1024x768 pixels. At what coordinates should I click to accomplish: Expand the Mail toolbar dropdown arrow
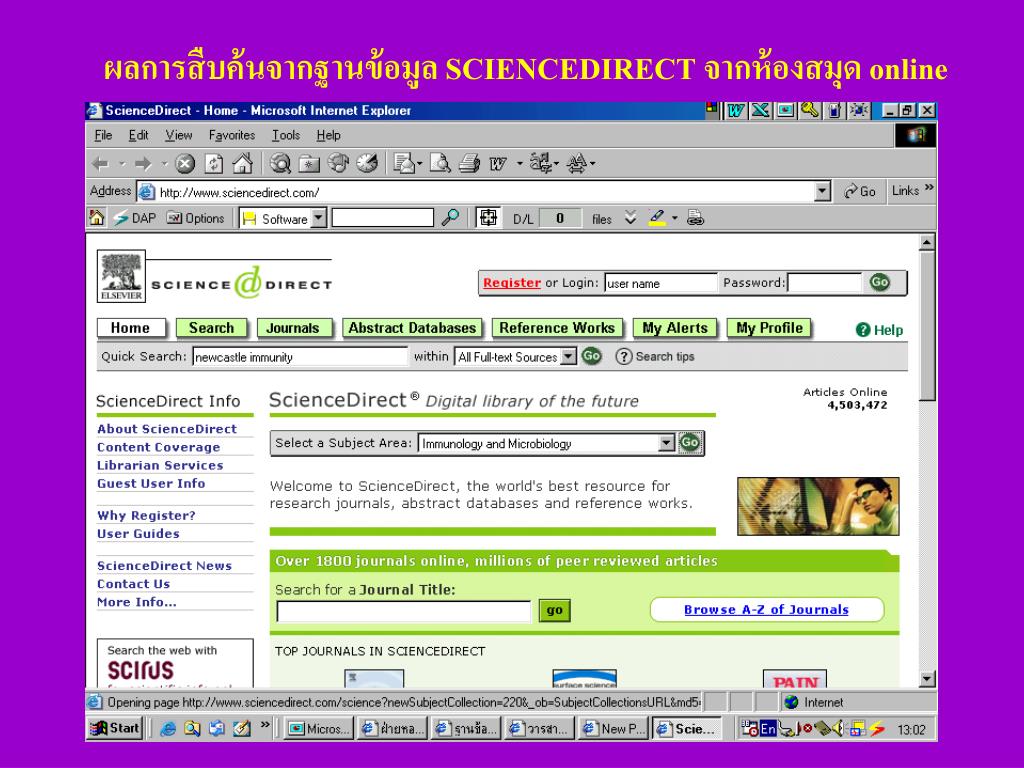coord(419,163)
